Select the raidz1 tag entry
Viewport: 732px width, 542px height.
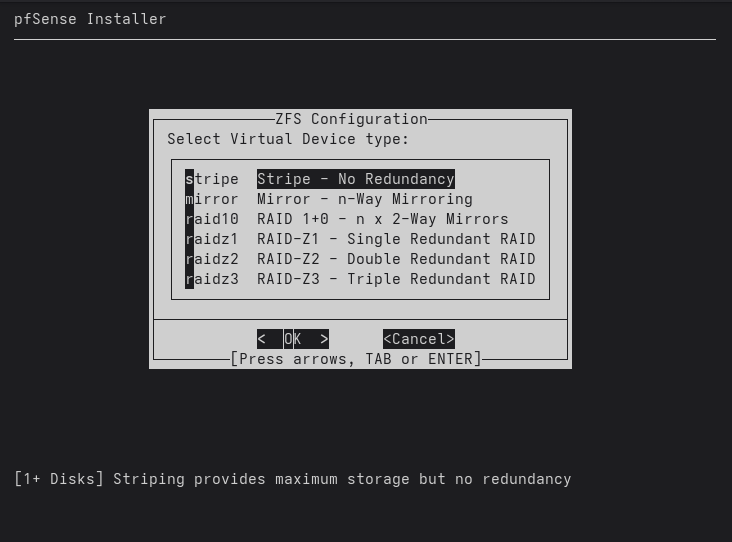212,239
